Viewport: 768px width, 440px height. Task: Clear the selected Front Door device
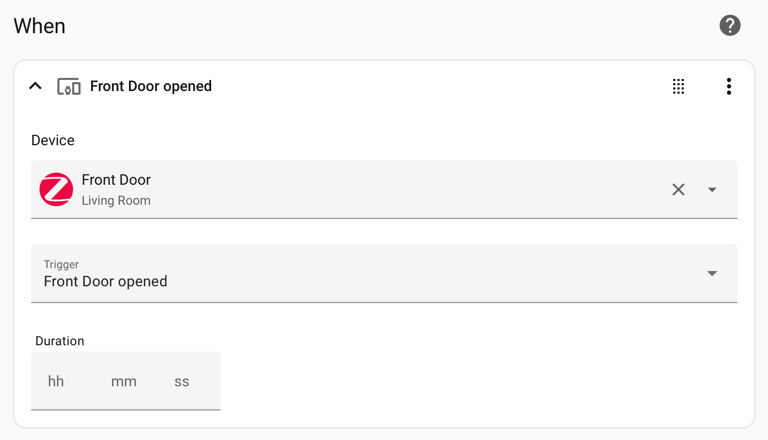pos(678,189)
